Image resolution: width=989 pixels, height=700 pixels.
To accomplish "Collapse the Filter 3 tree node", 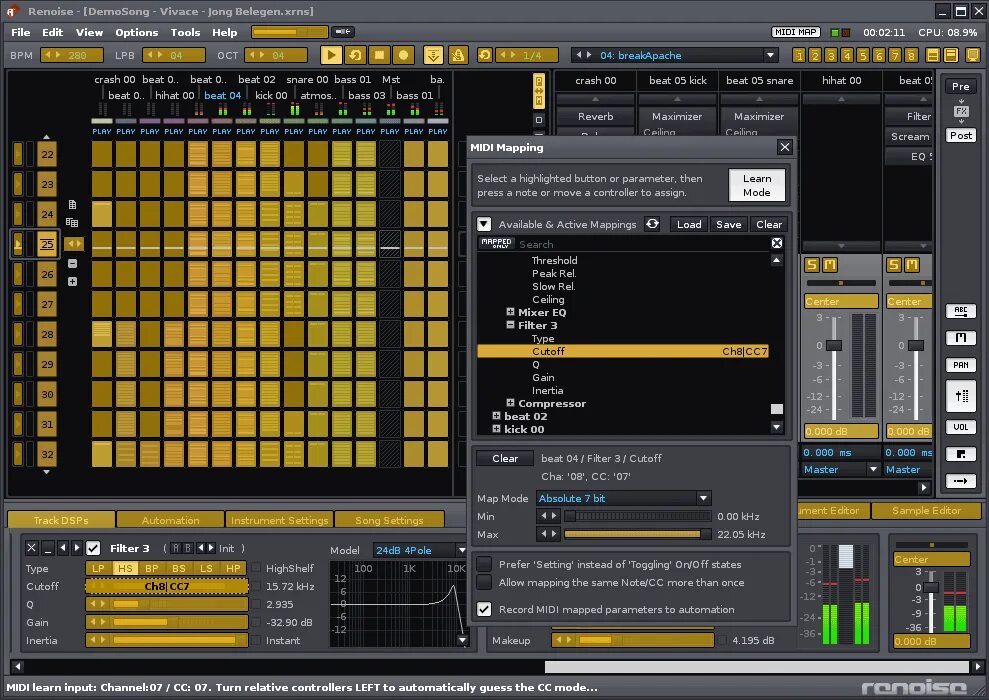I will (x=511, y=326).
